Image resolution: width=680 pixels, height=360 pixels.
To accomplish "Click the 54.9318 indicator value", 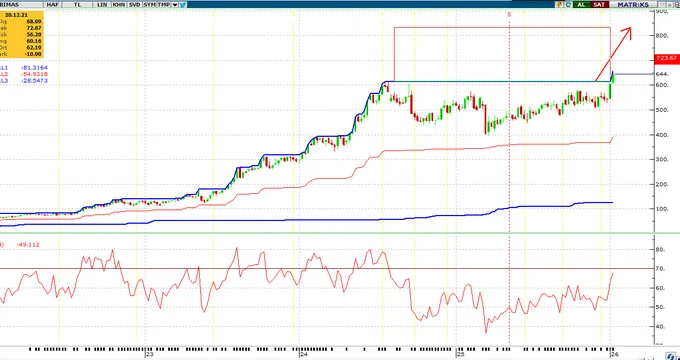I will pos(35,74).
